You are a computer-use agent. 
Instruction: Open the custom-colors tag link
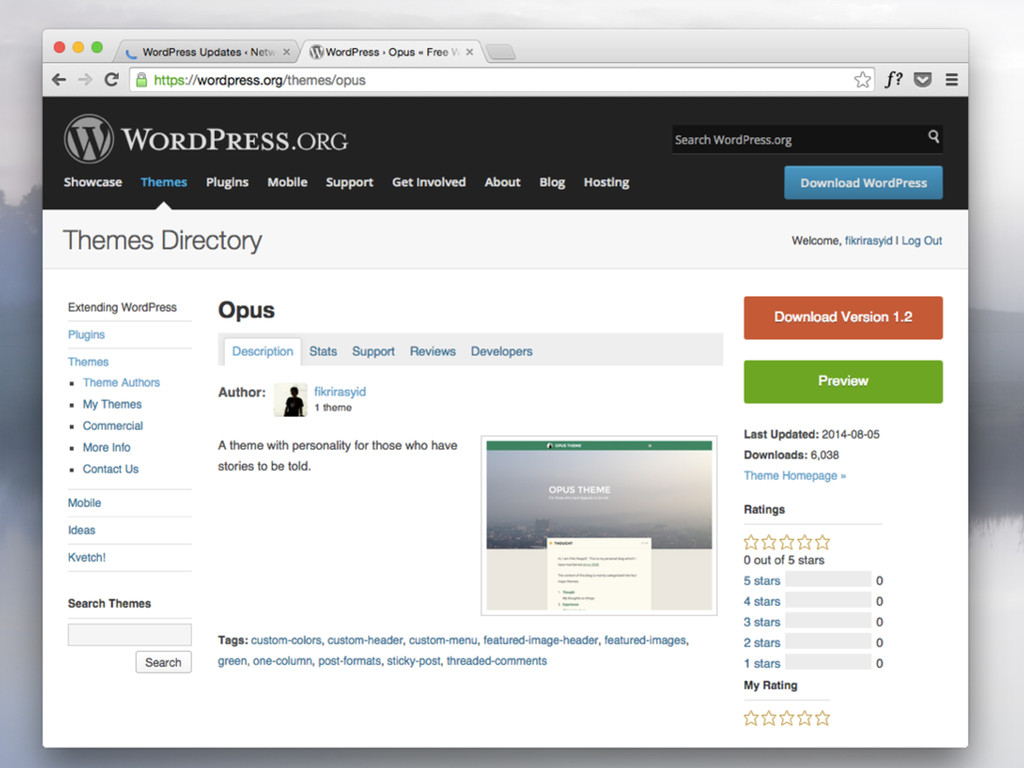286,640
